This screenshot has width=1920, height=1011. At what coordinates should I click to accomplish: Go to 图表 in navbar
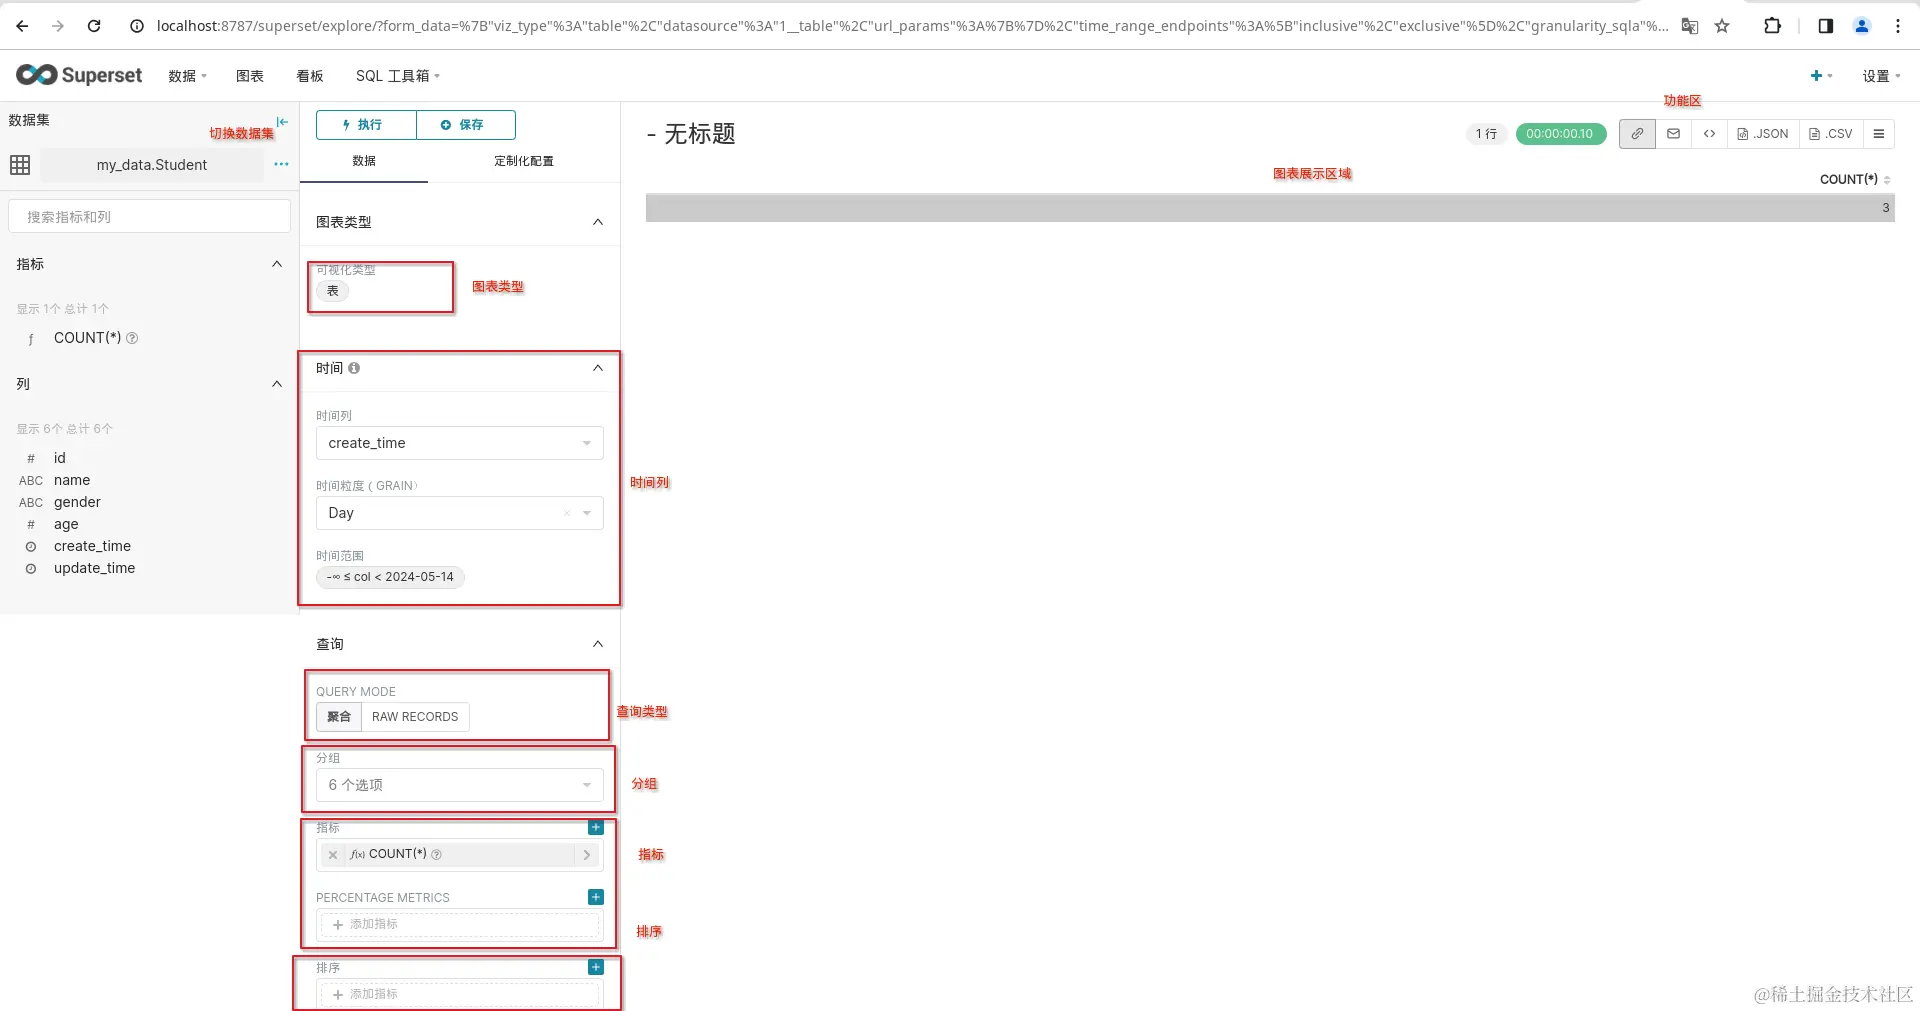[x=250, y=76]
